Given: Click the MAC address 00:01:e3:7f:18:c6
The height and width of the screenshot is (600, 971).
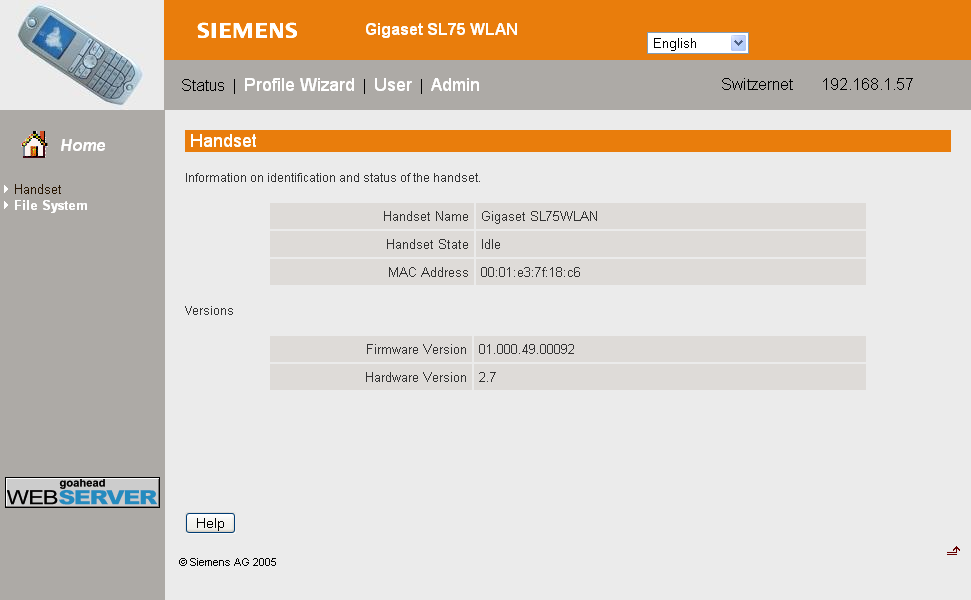Looking at the screenshot, I should [x=531, y=272].
